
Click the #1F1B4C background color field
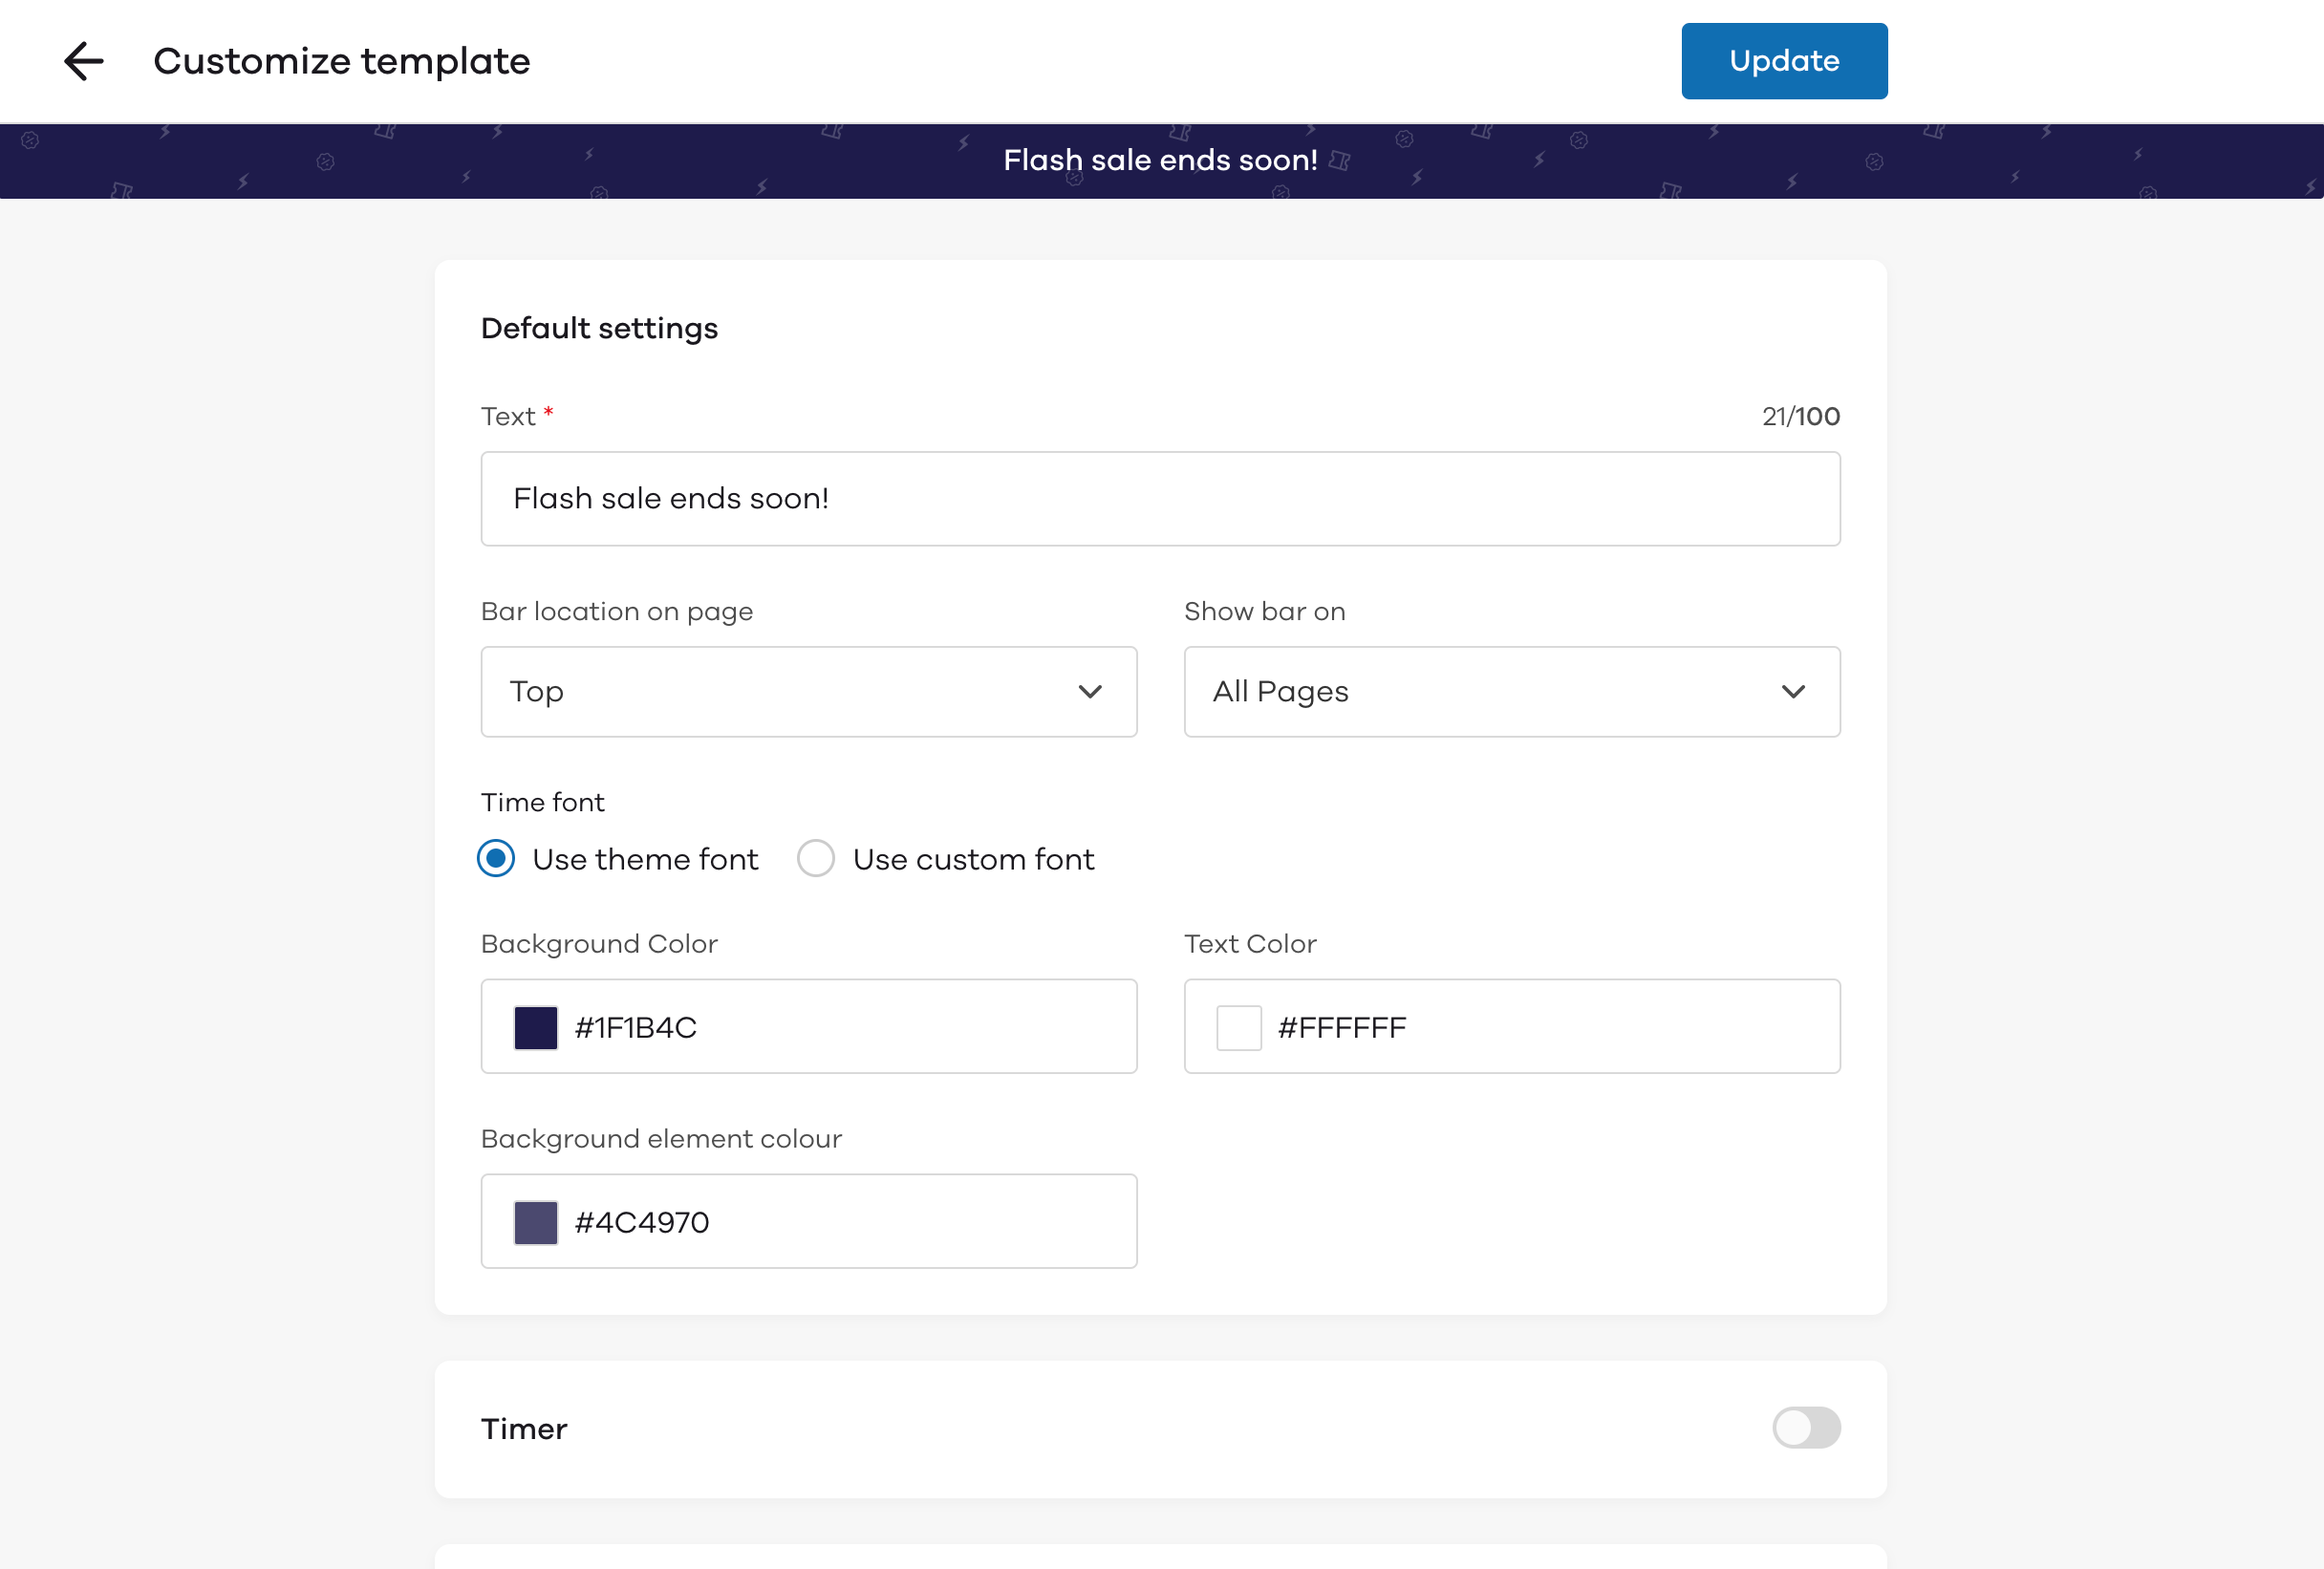(808, 1026)
